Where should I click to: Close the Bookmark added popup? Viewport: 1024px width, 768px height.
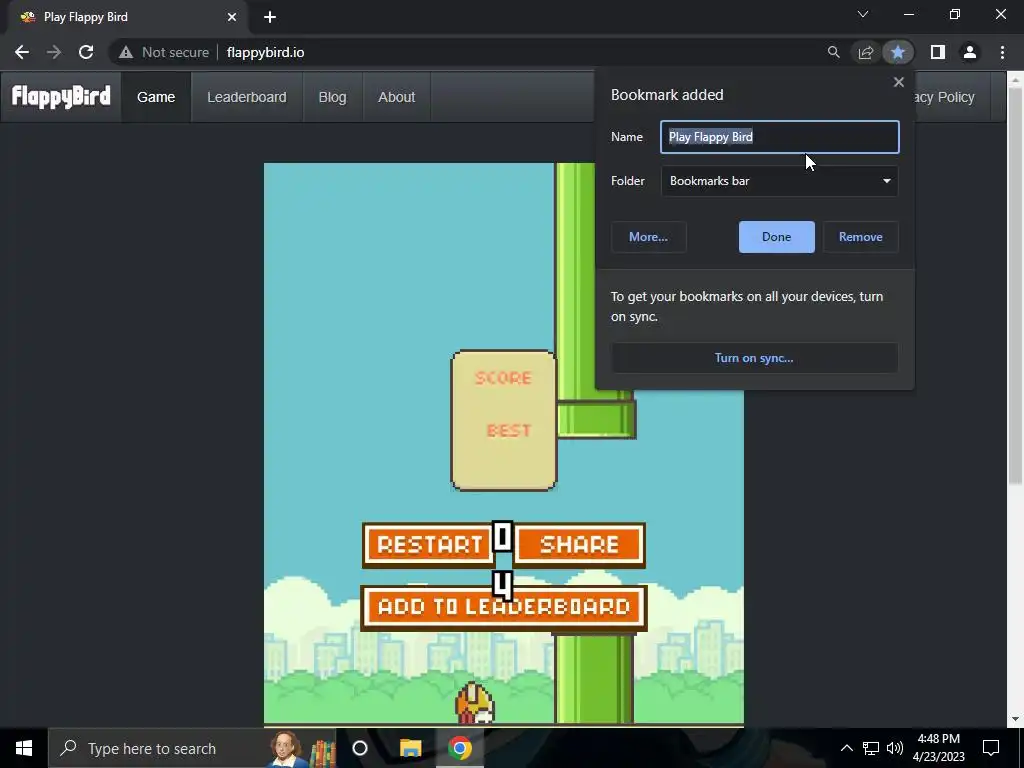[899, 82]
